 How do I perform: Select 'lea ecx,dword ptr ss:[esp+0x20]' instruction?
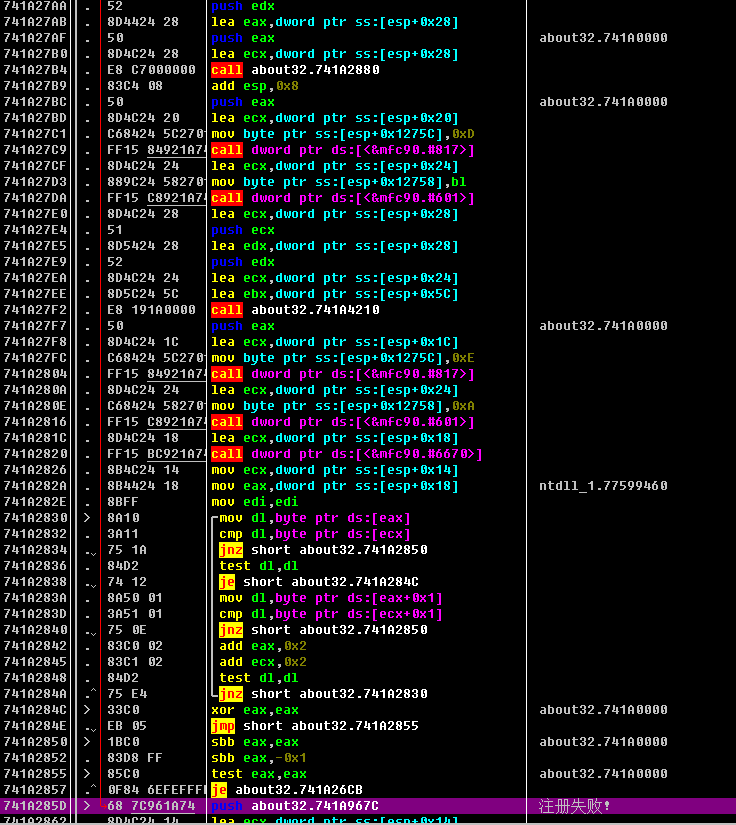click(x=335, y=118)
